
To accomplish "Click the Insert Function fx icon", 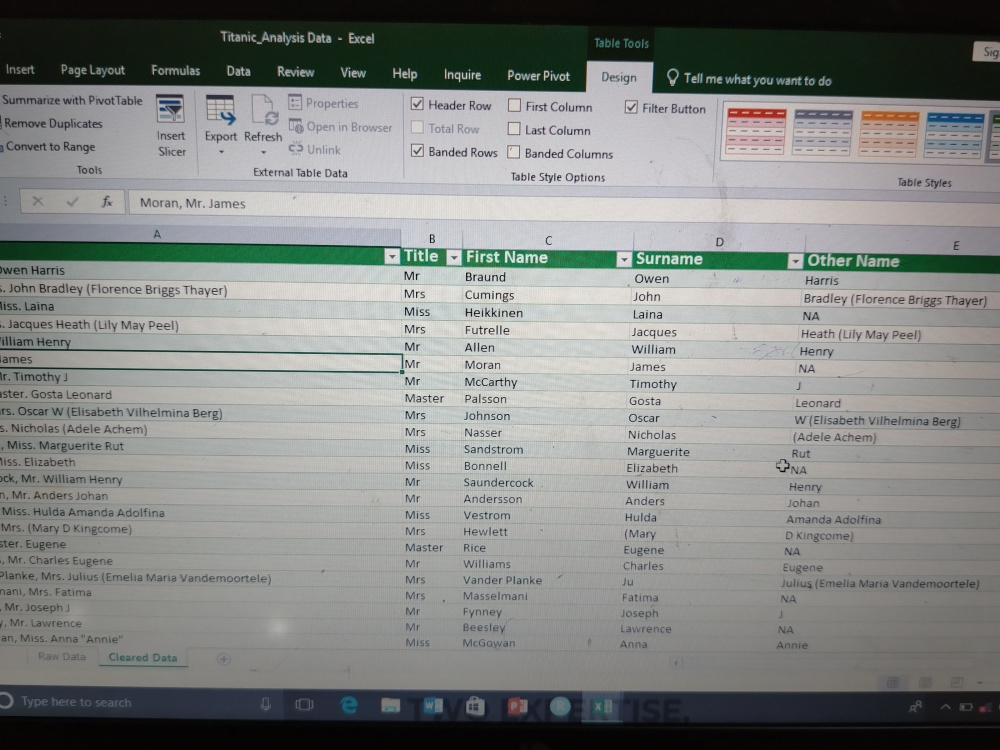I will pyautogui.click(x=107, y=202).
